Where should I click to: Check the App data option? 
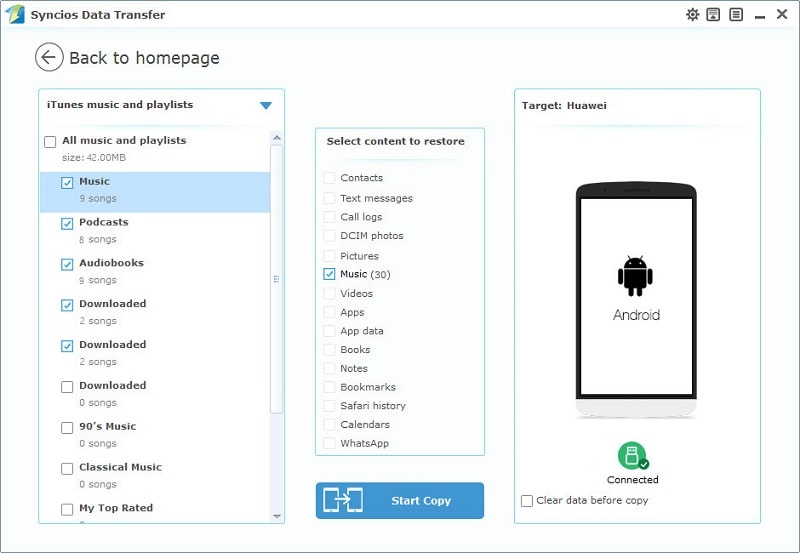point(329,331)
